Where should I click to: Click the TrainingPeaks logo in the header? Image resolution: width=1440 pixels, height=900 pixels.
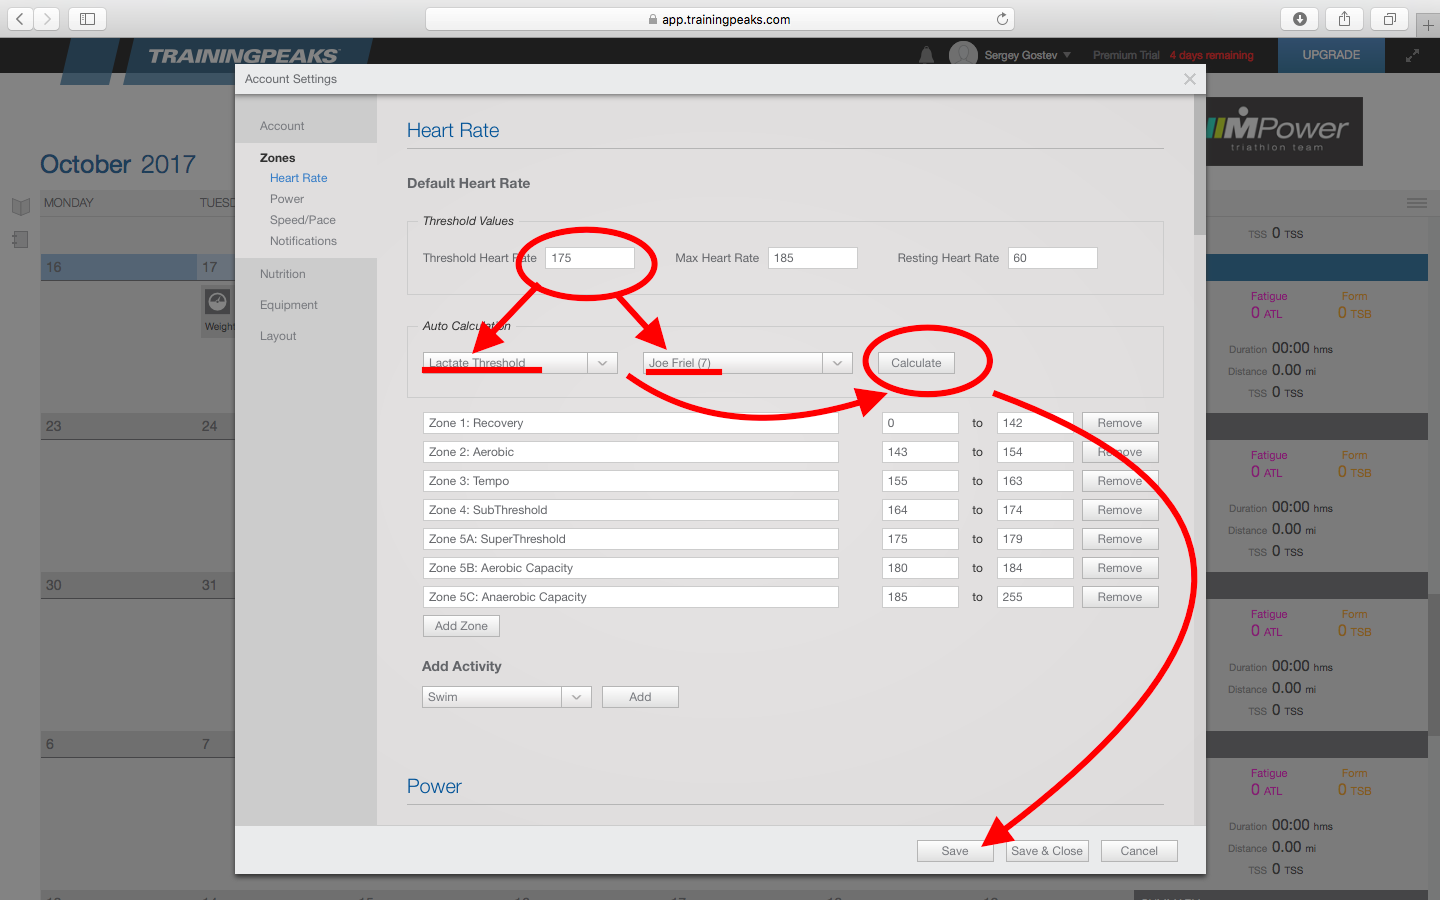pyautogui.click(x=243, y=56)
